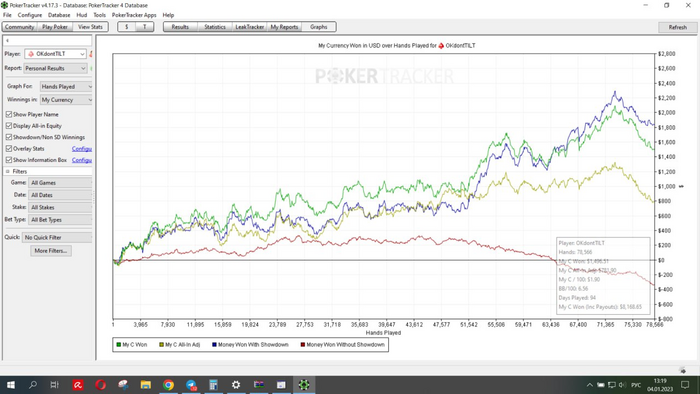The height and width of the screenshot is (394, 700).
Task: Open the Winnings in dropdown set to My Currency
Action: coord(66,100)
